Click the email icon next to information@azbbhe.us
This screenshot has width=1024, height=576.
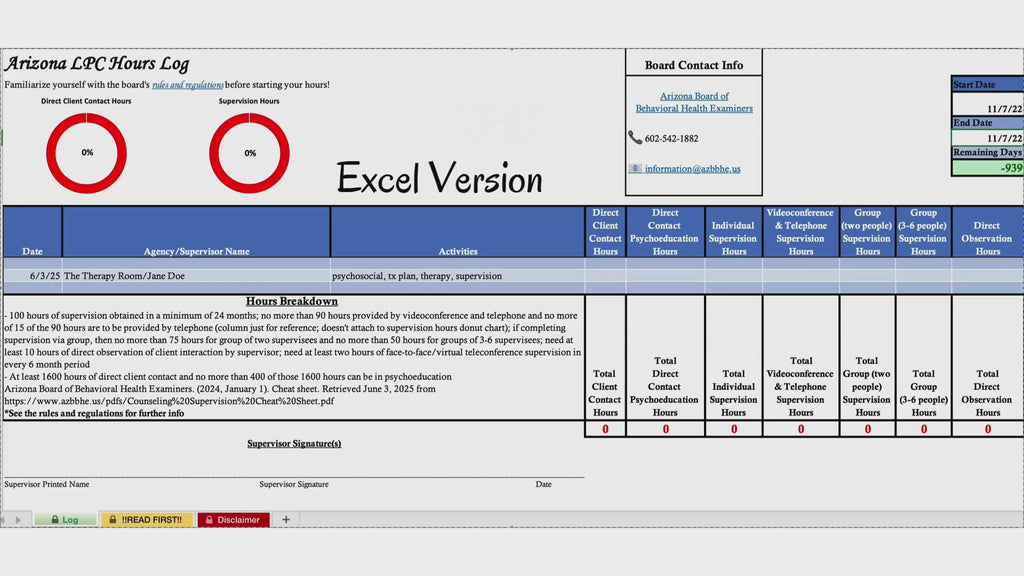coord(635,168)
